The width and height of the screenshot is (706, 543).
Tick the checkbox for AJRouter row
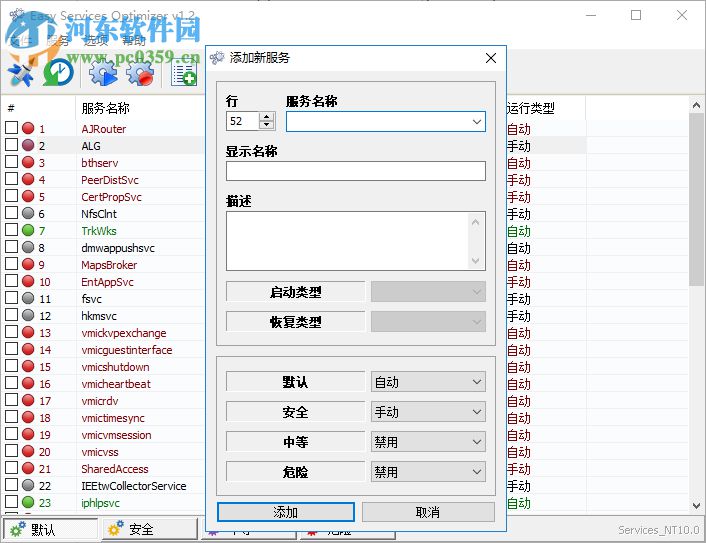click(x=11, y=128)
